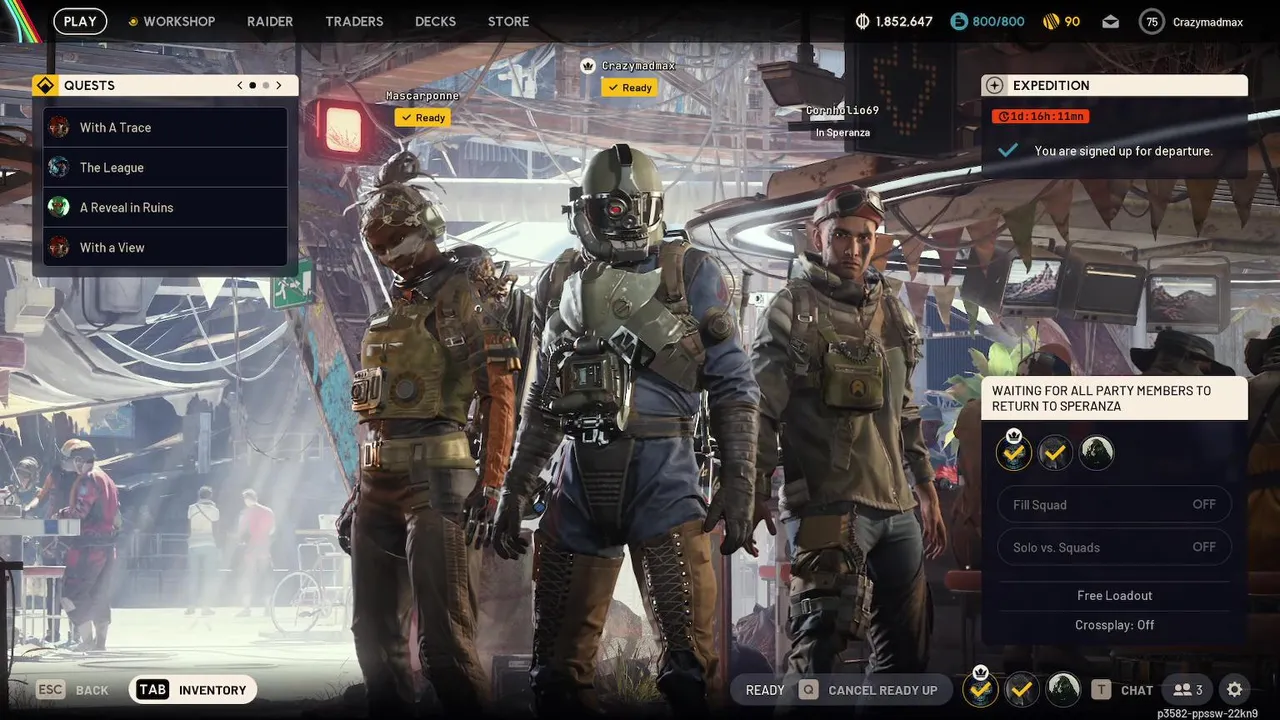Click the waiting for party members banner
The width and height of the screenshot is (1280, 720).
1114,398
